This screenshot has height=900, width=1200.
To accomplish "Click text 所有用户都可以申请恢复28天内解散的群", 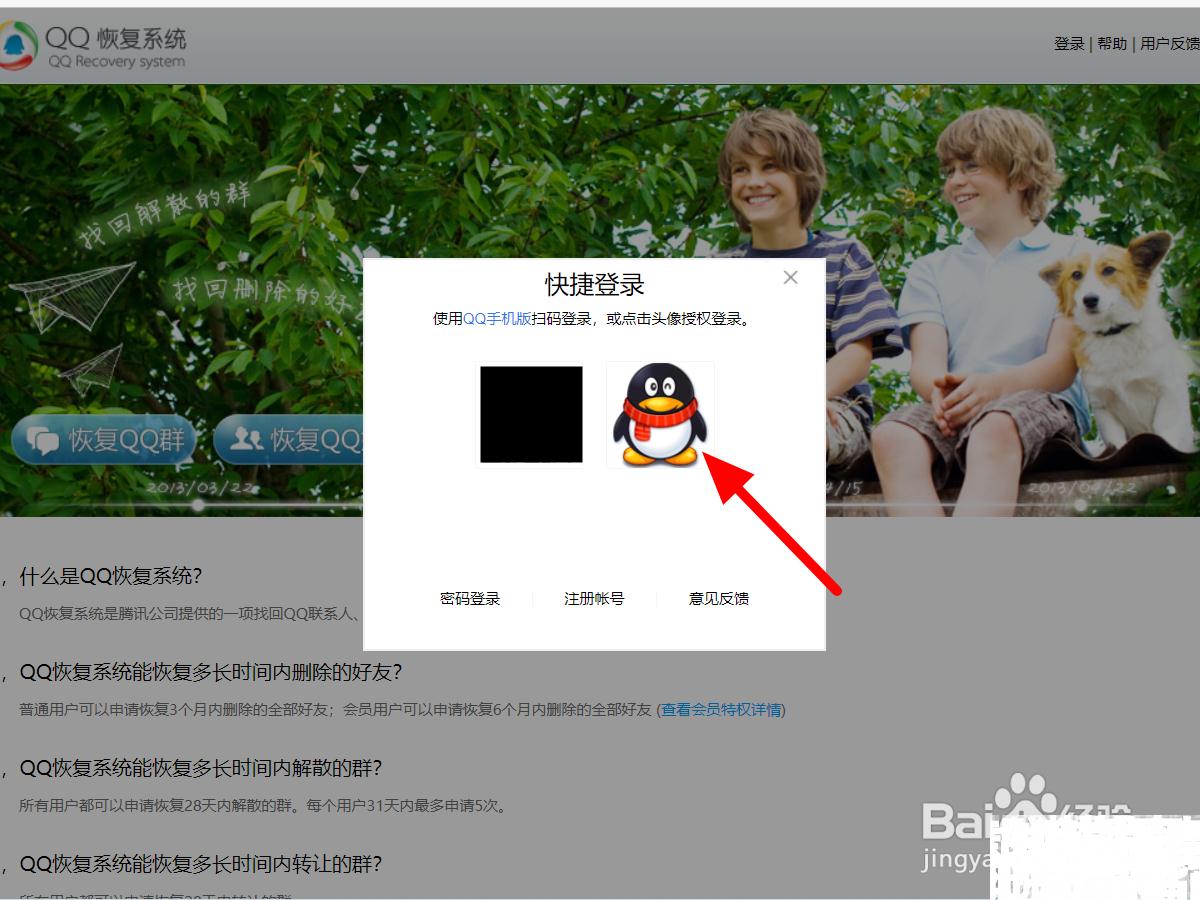I will coord(158,806).
